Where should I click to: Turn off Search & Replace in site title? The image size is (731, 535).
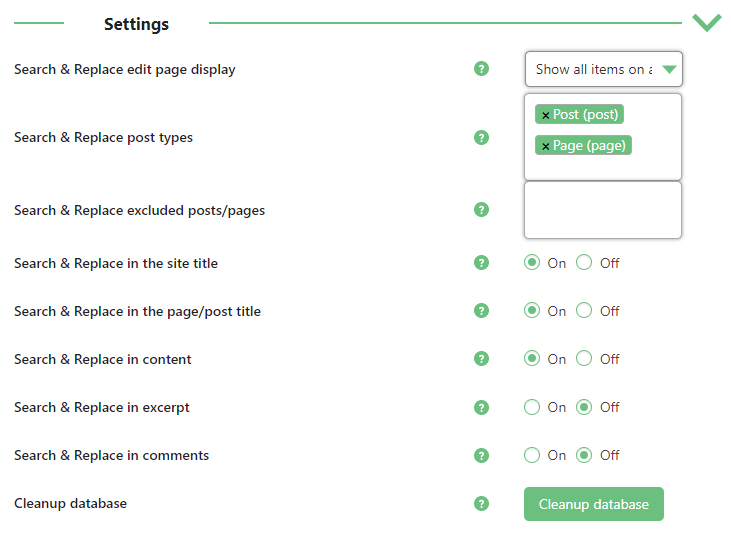[584, 263]
